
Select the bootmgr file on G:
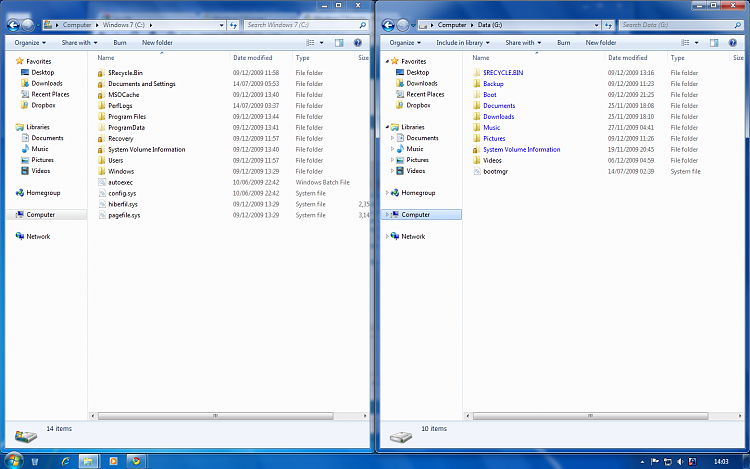pyautogui.click(x=496, y=171)
